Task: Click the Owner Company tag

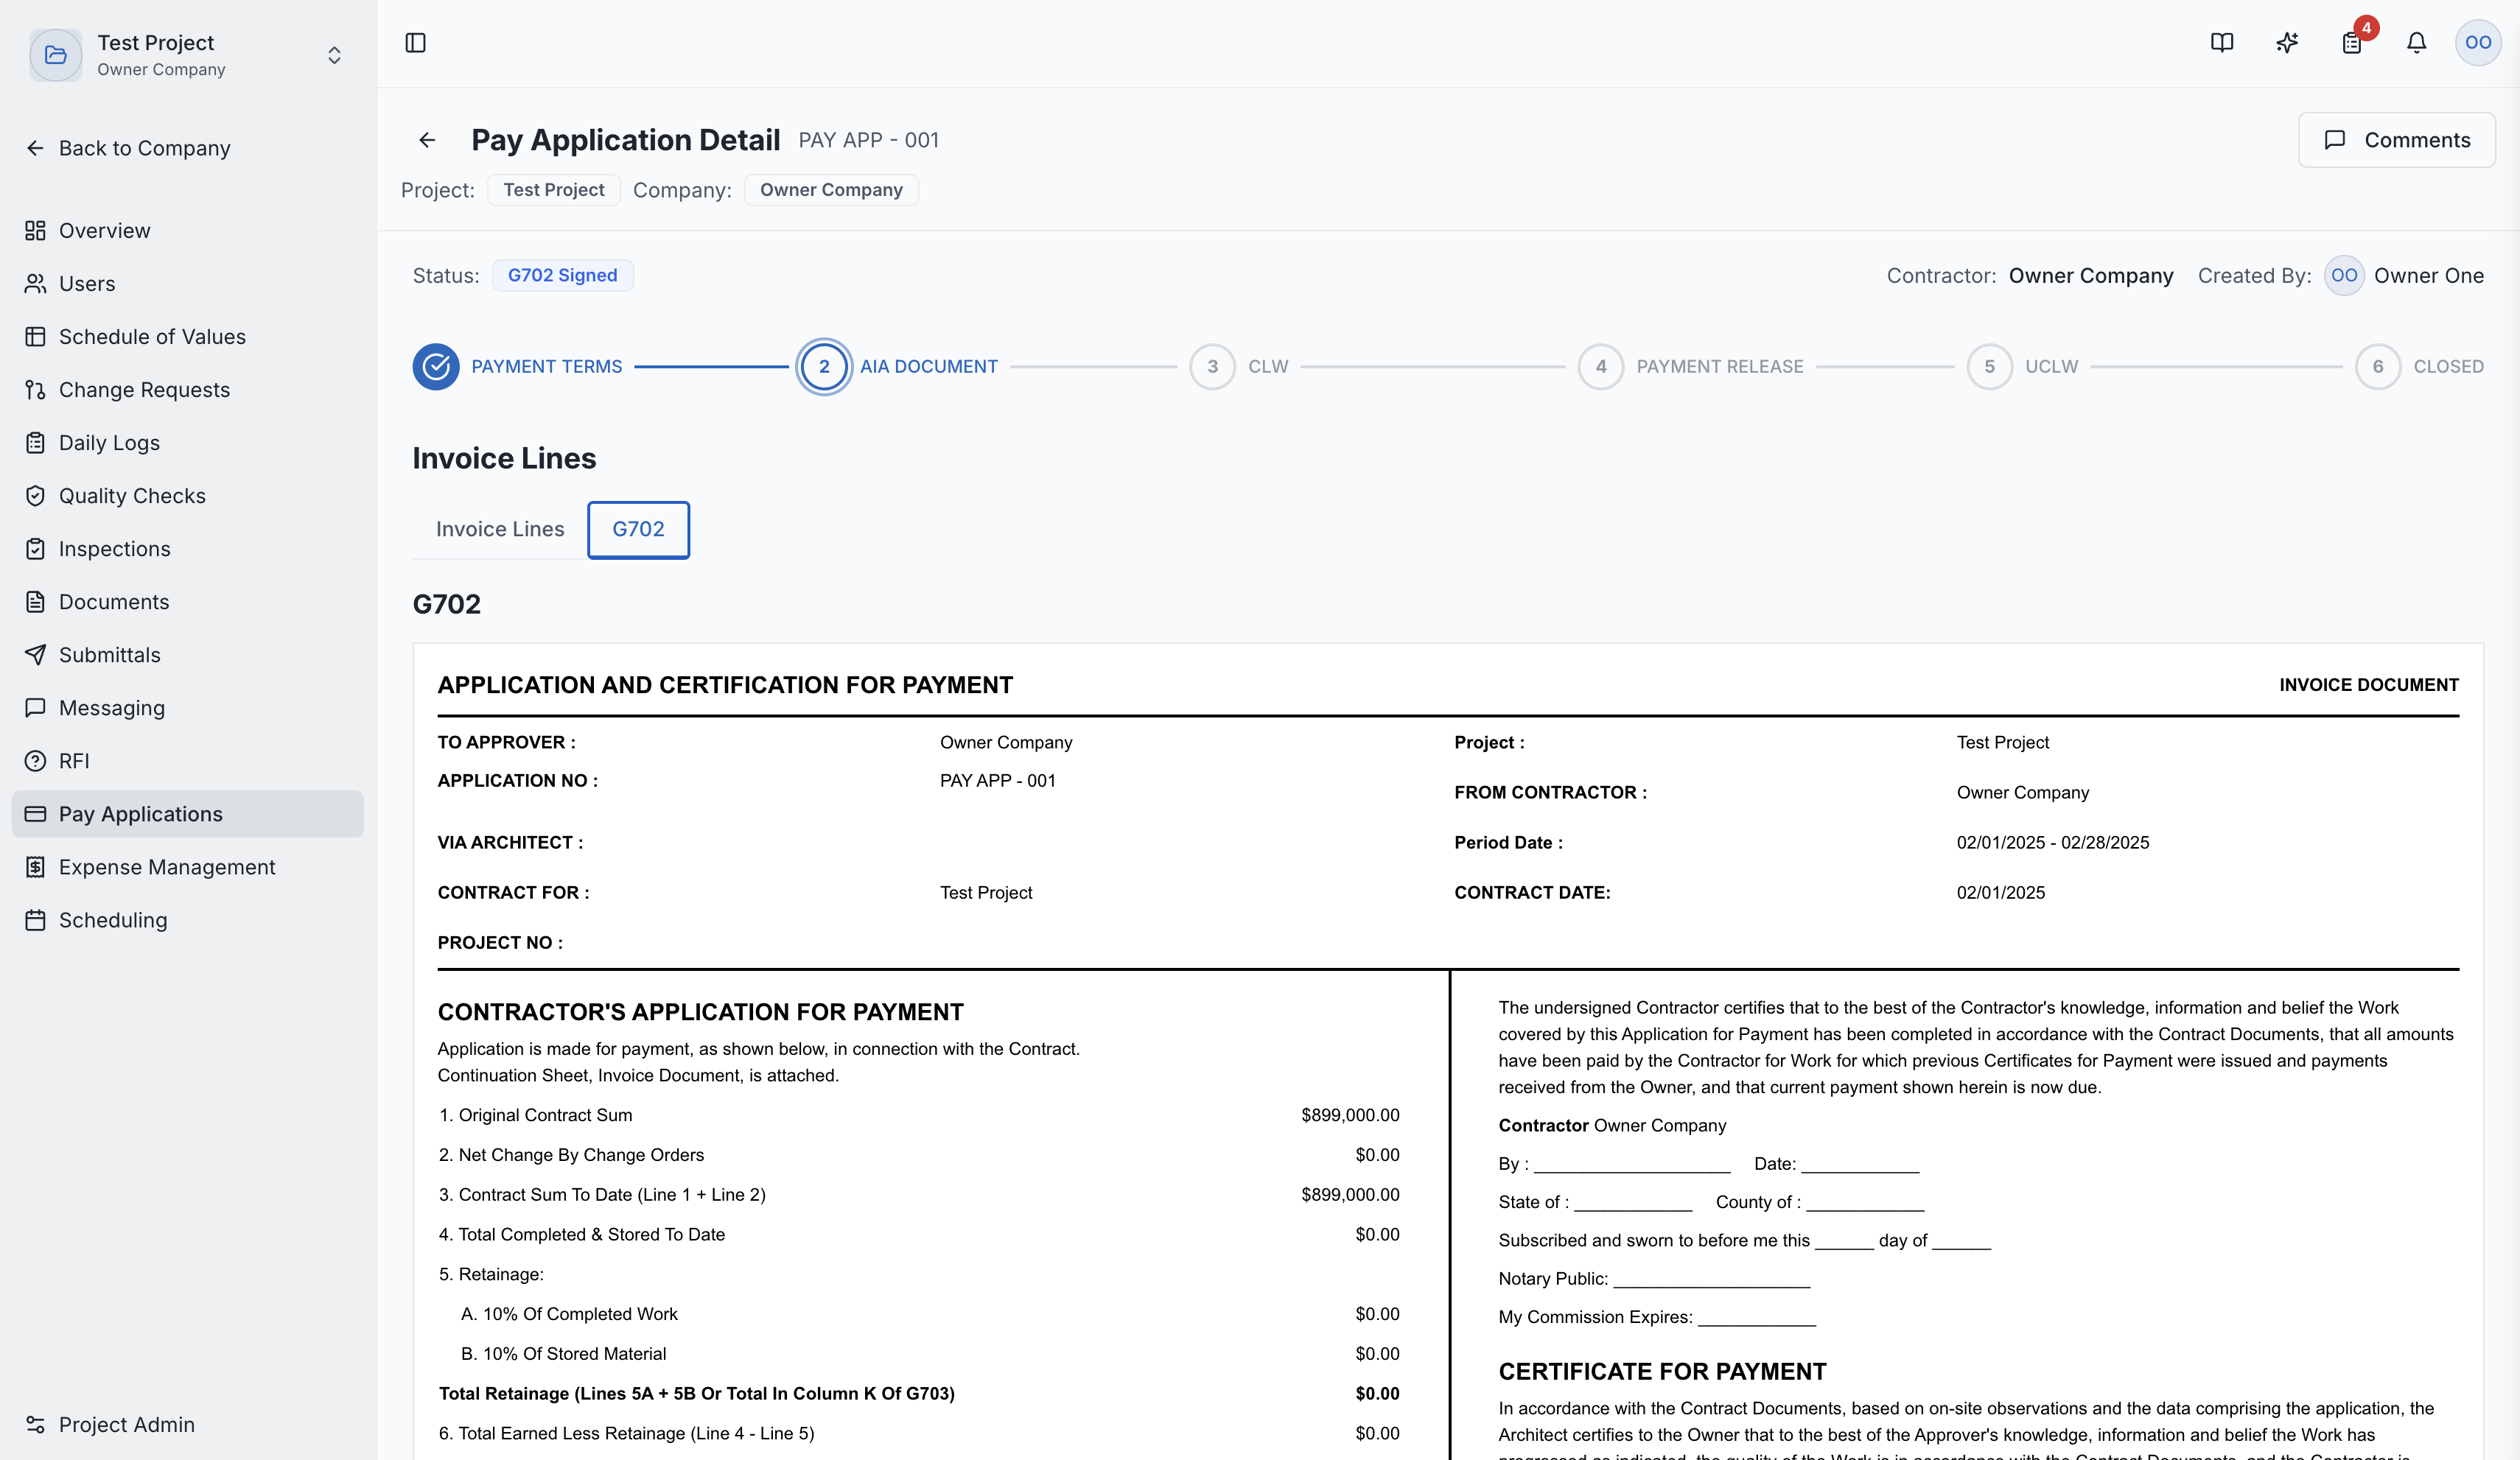Action: (831, 190)
